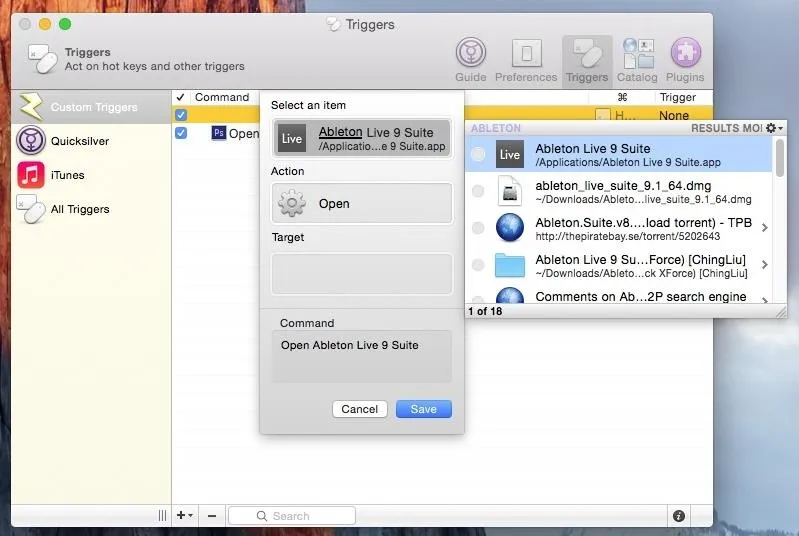Open the Plugins toolbar icon
Viewport: 799px width, 536px height.
[x=685, y=61]
